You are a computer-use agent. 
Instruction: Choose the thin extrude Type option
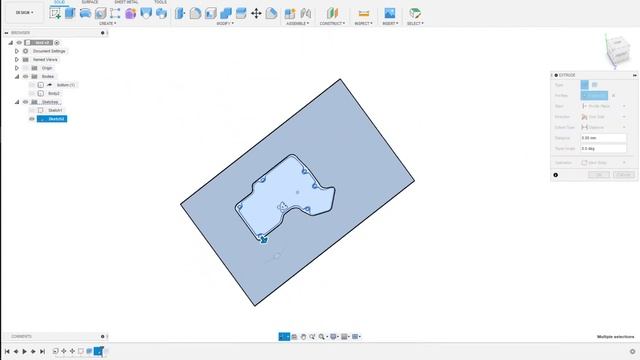coord(595,85)
